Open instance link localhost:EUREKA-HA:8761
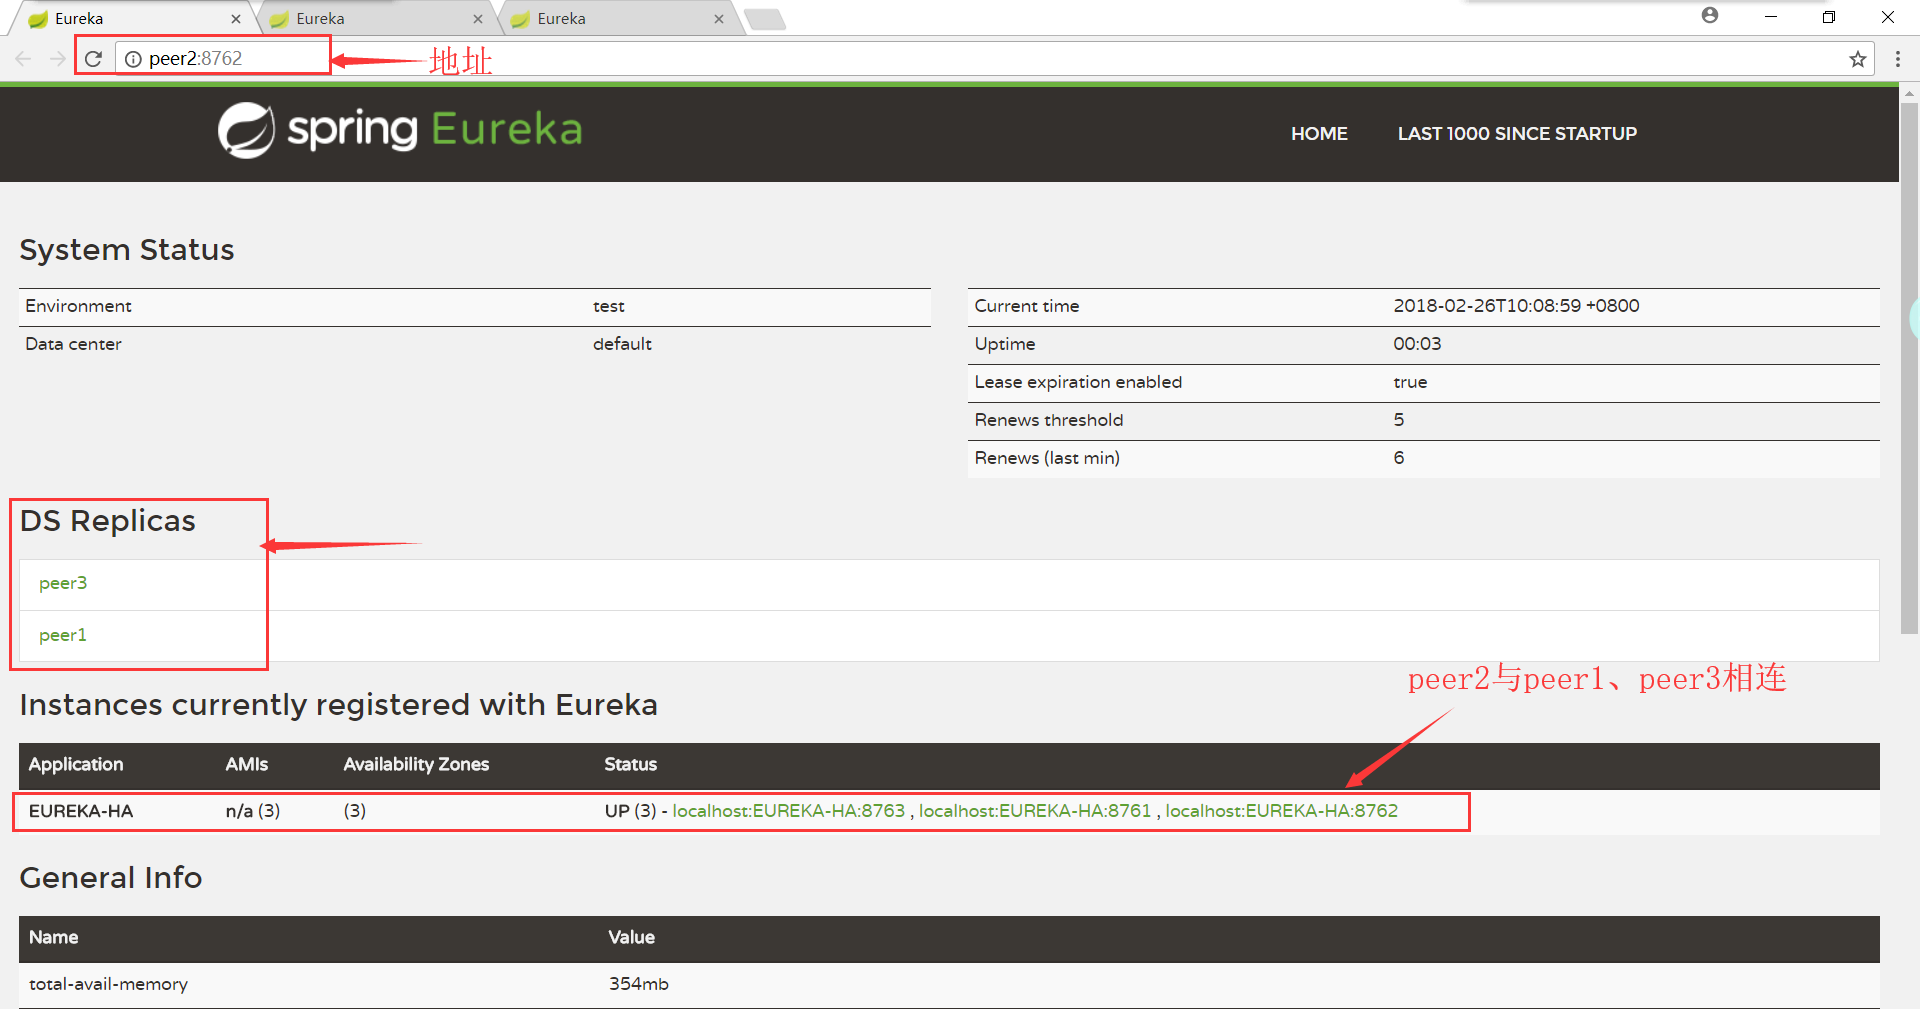The width and height of the screenshot is (1920, 1009). [x=1035, y=811]
